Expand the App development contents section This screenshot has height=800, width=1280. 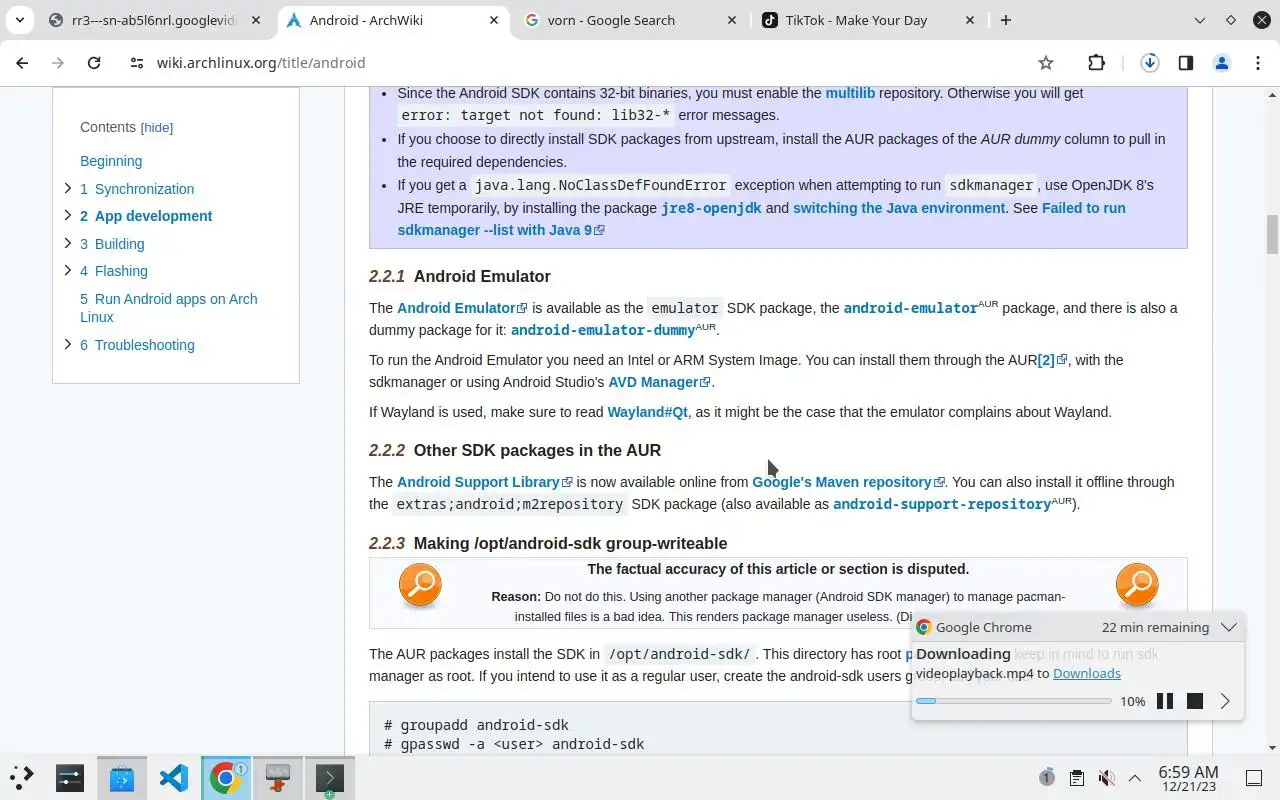(x=68, y=215)
